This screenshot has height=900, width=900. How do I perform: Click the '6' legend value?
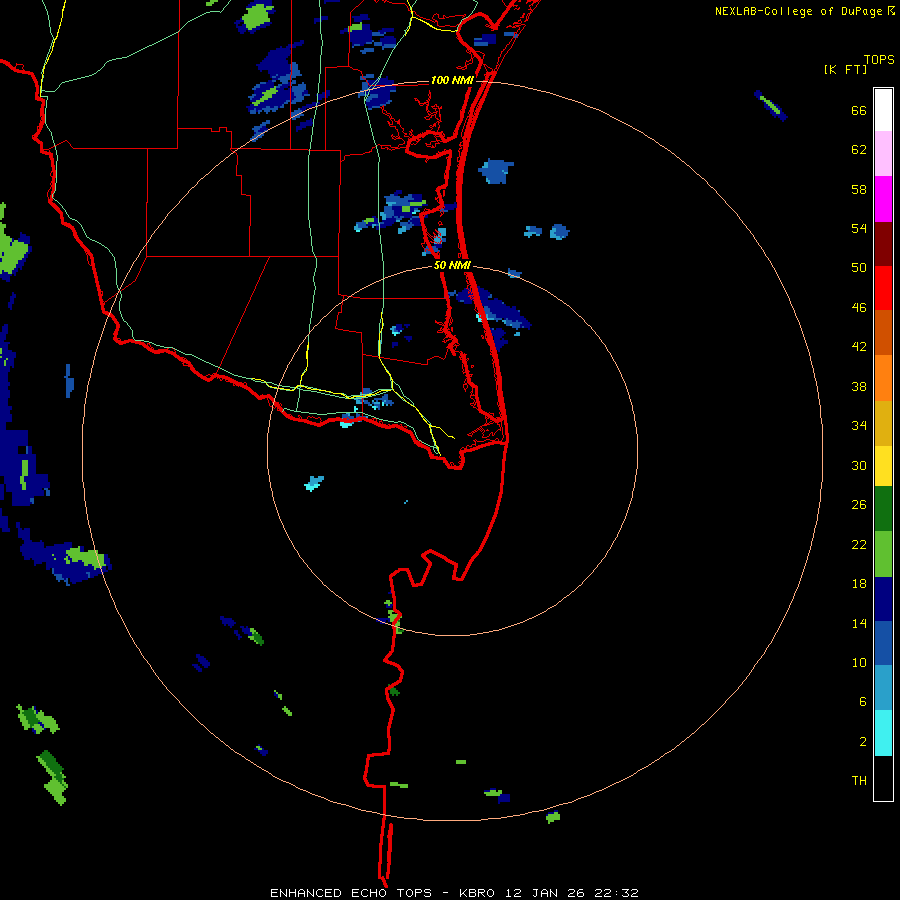tap(862, 701)
